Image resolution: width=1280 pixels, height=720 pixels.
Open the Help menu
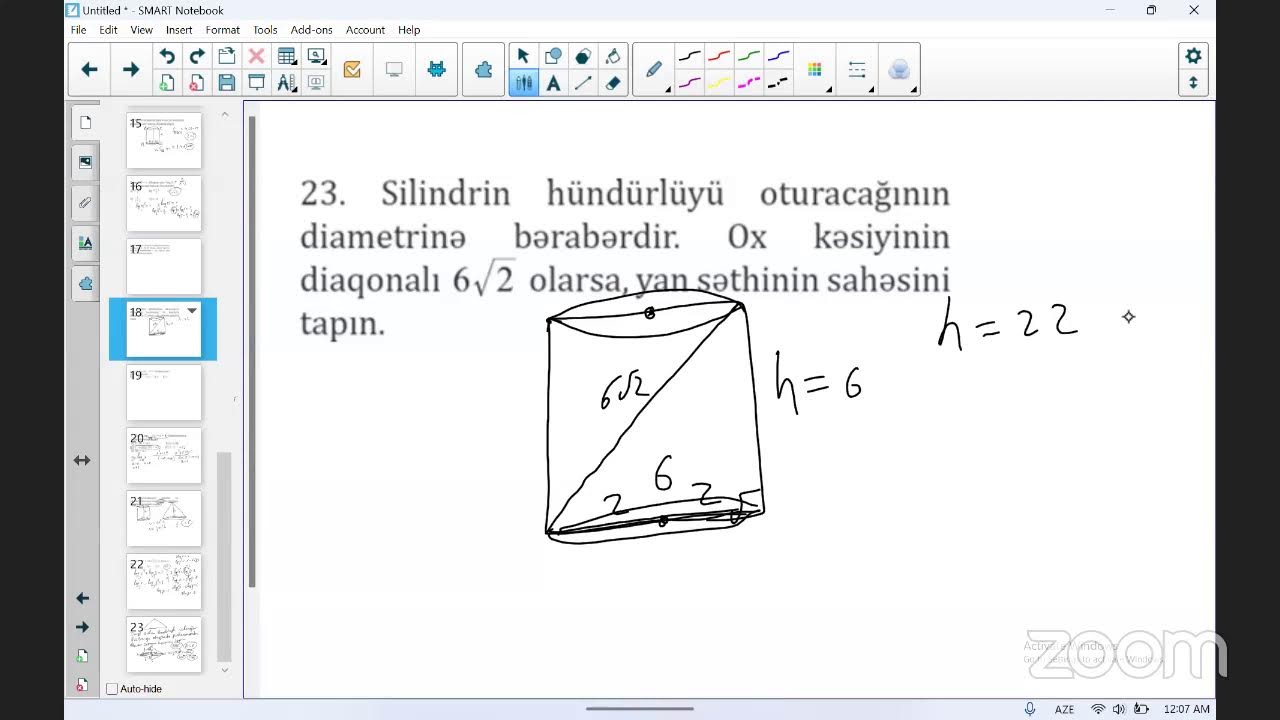point(409,30)
